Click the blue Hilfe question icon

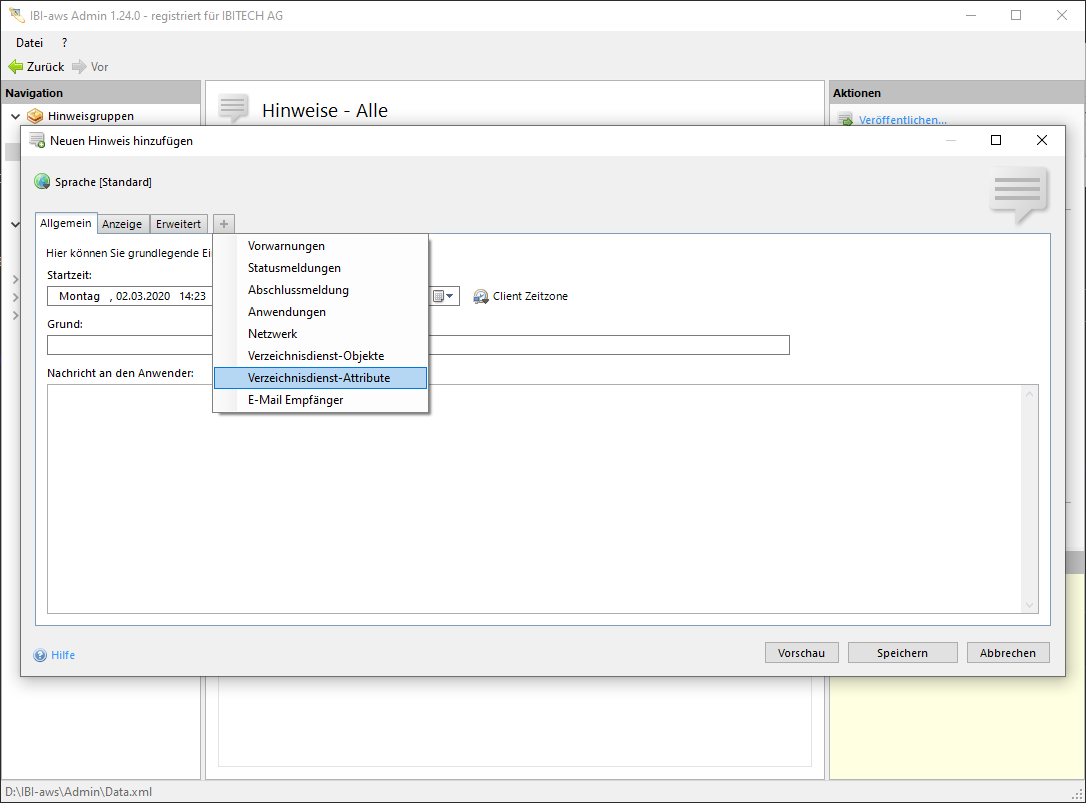(40, 656)
